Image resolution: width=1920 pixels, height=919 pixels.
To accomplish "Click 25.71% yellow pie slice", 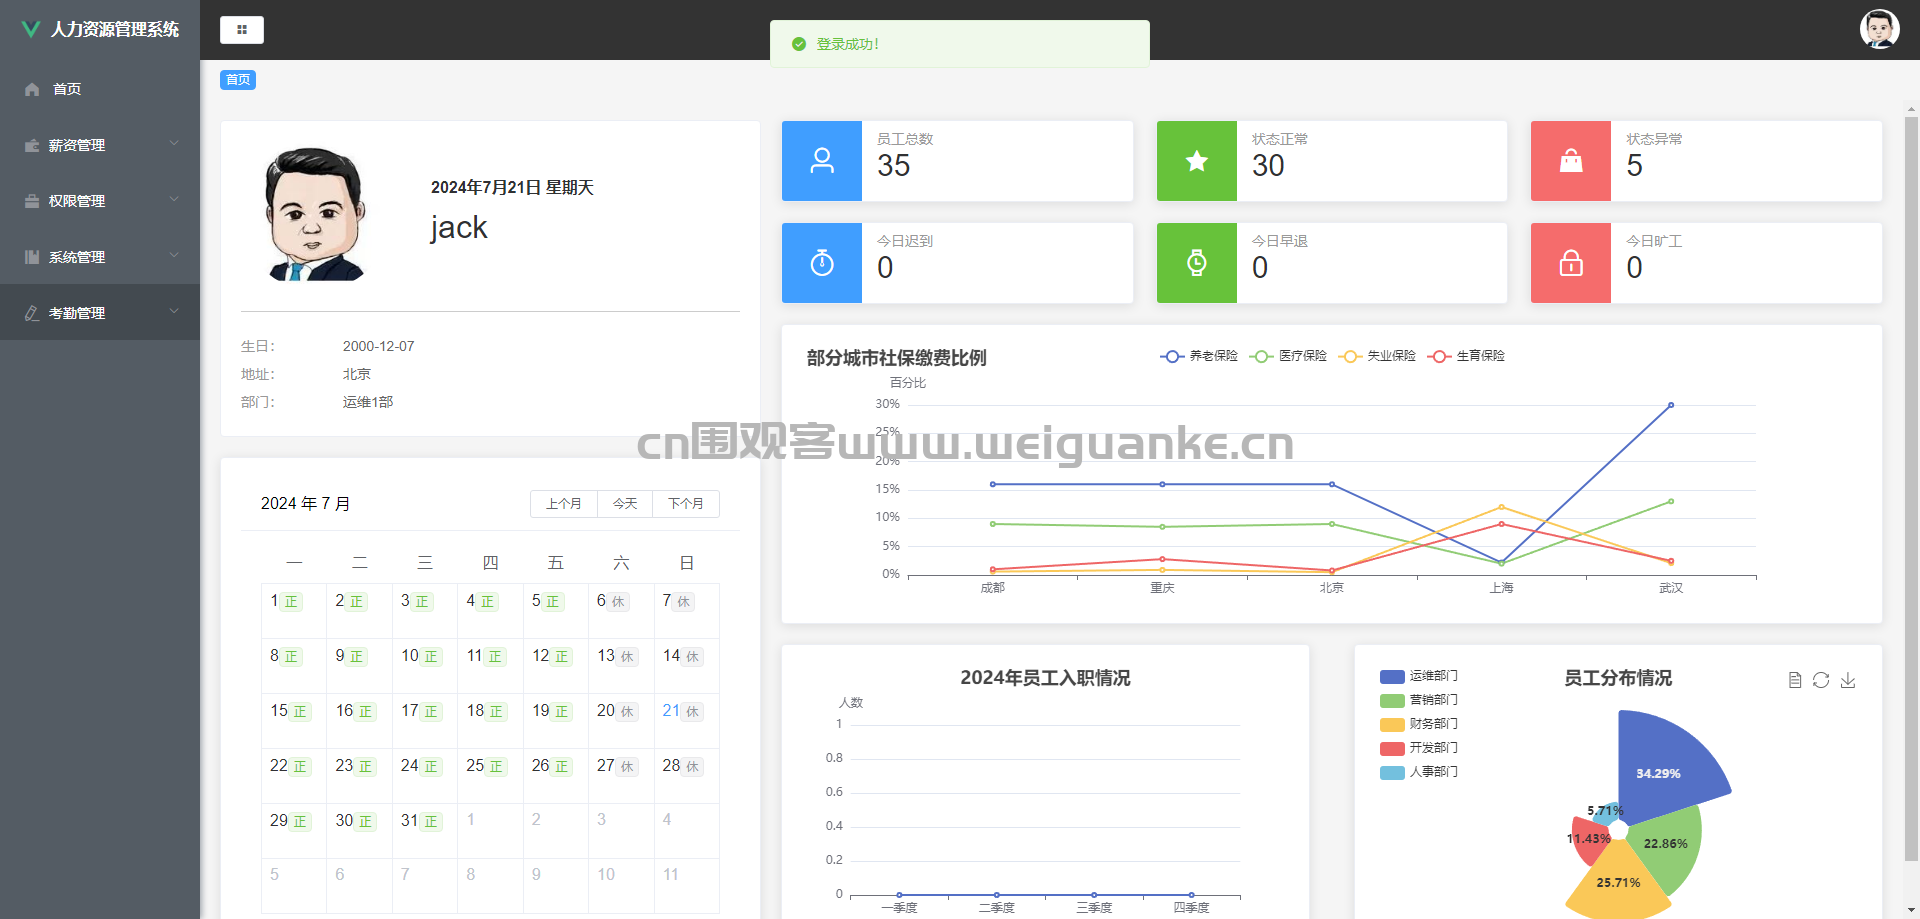I will (x=1618, y=883).
